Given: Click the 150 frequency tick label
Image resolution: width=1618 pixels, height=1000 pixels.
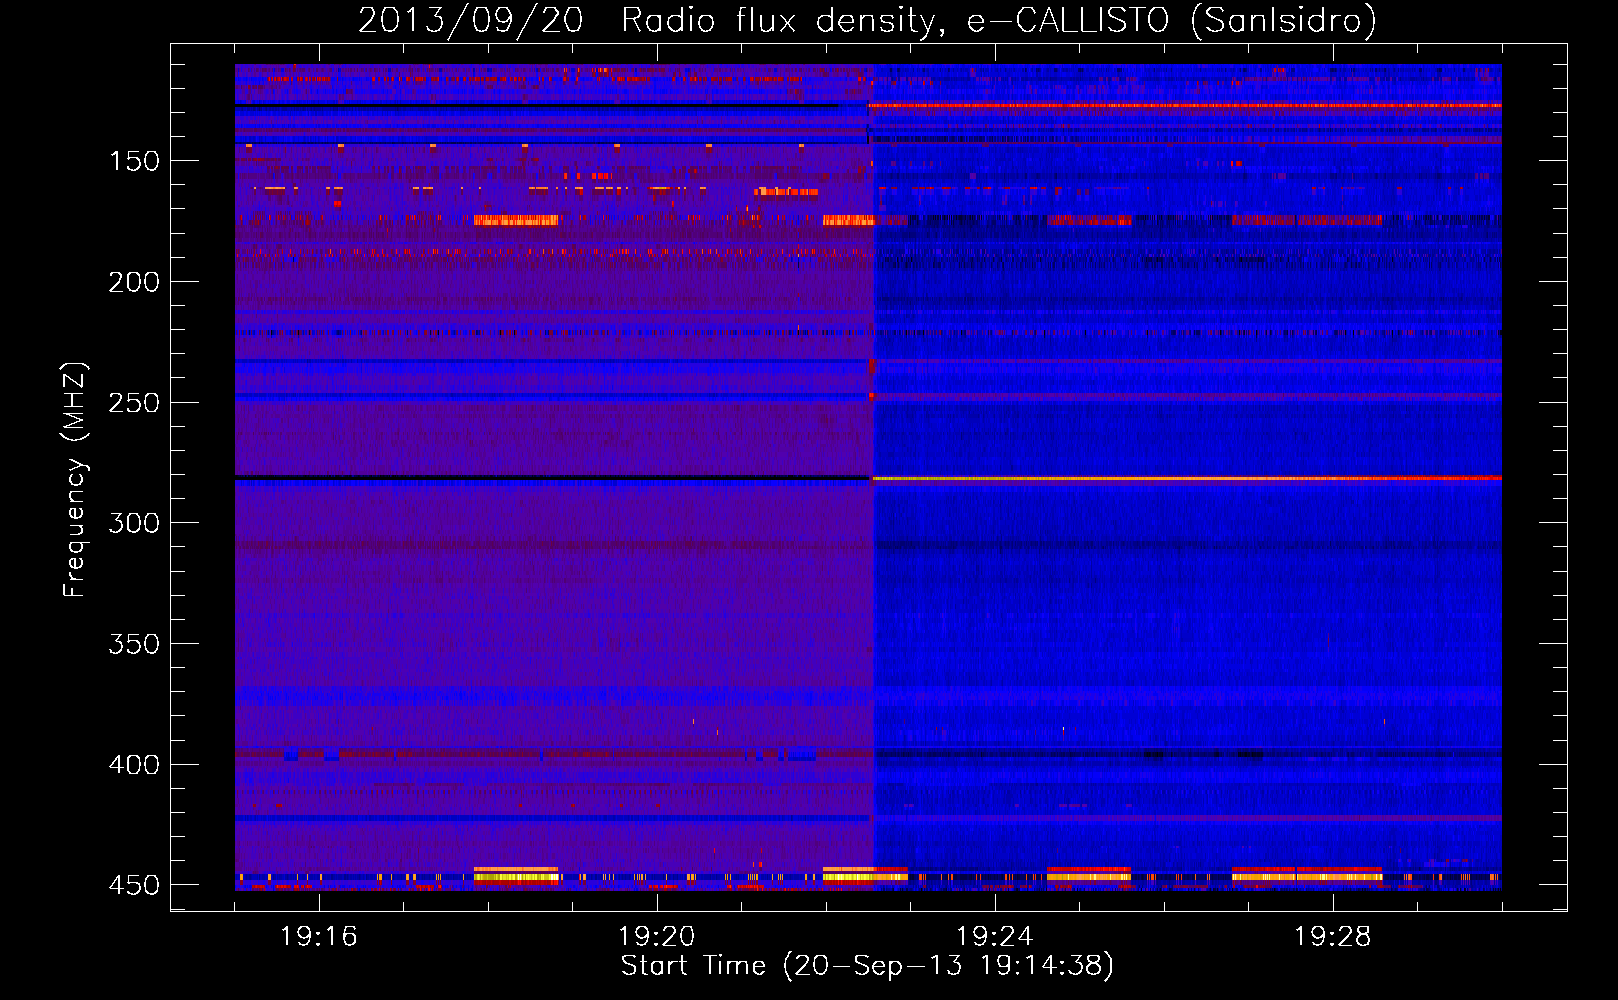Looking at the screenshot, I should [x=134, y=161].
